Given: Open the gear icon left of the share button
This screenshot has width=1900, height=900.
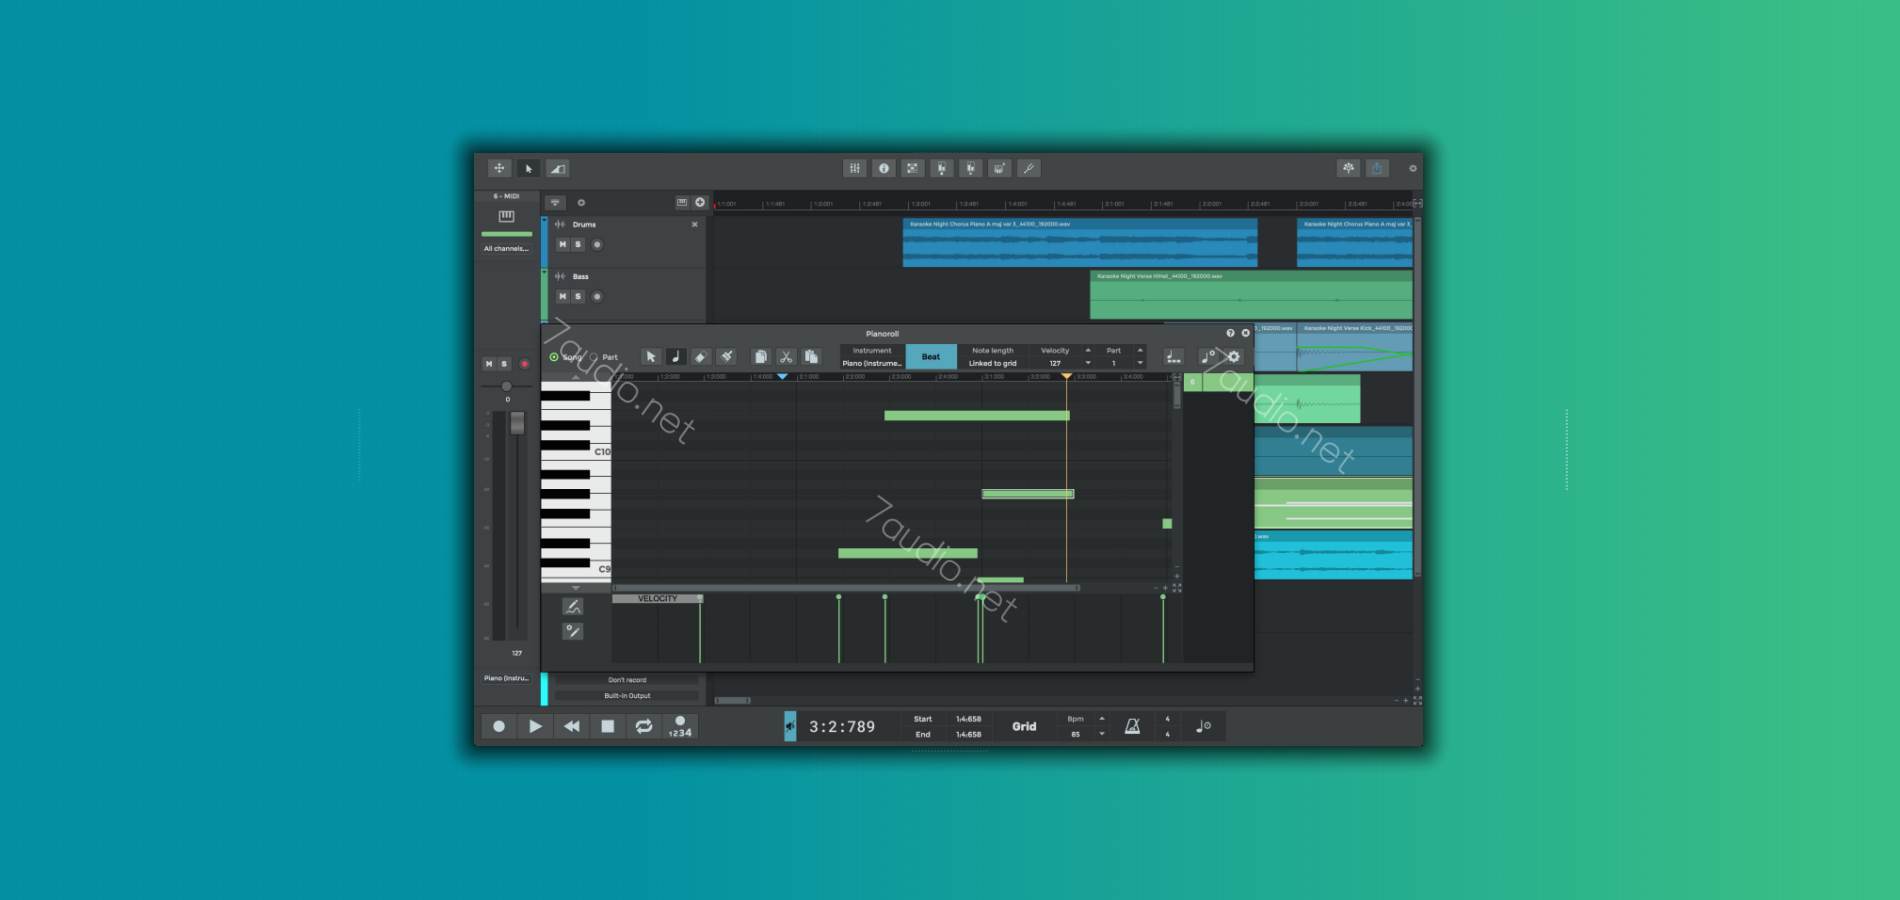Looking at the screenshot, I should coord(1348,168).
